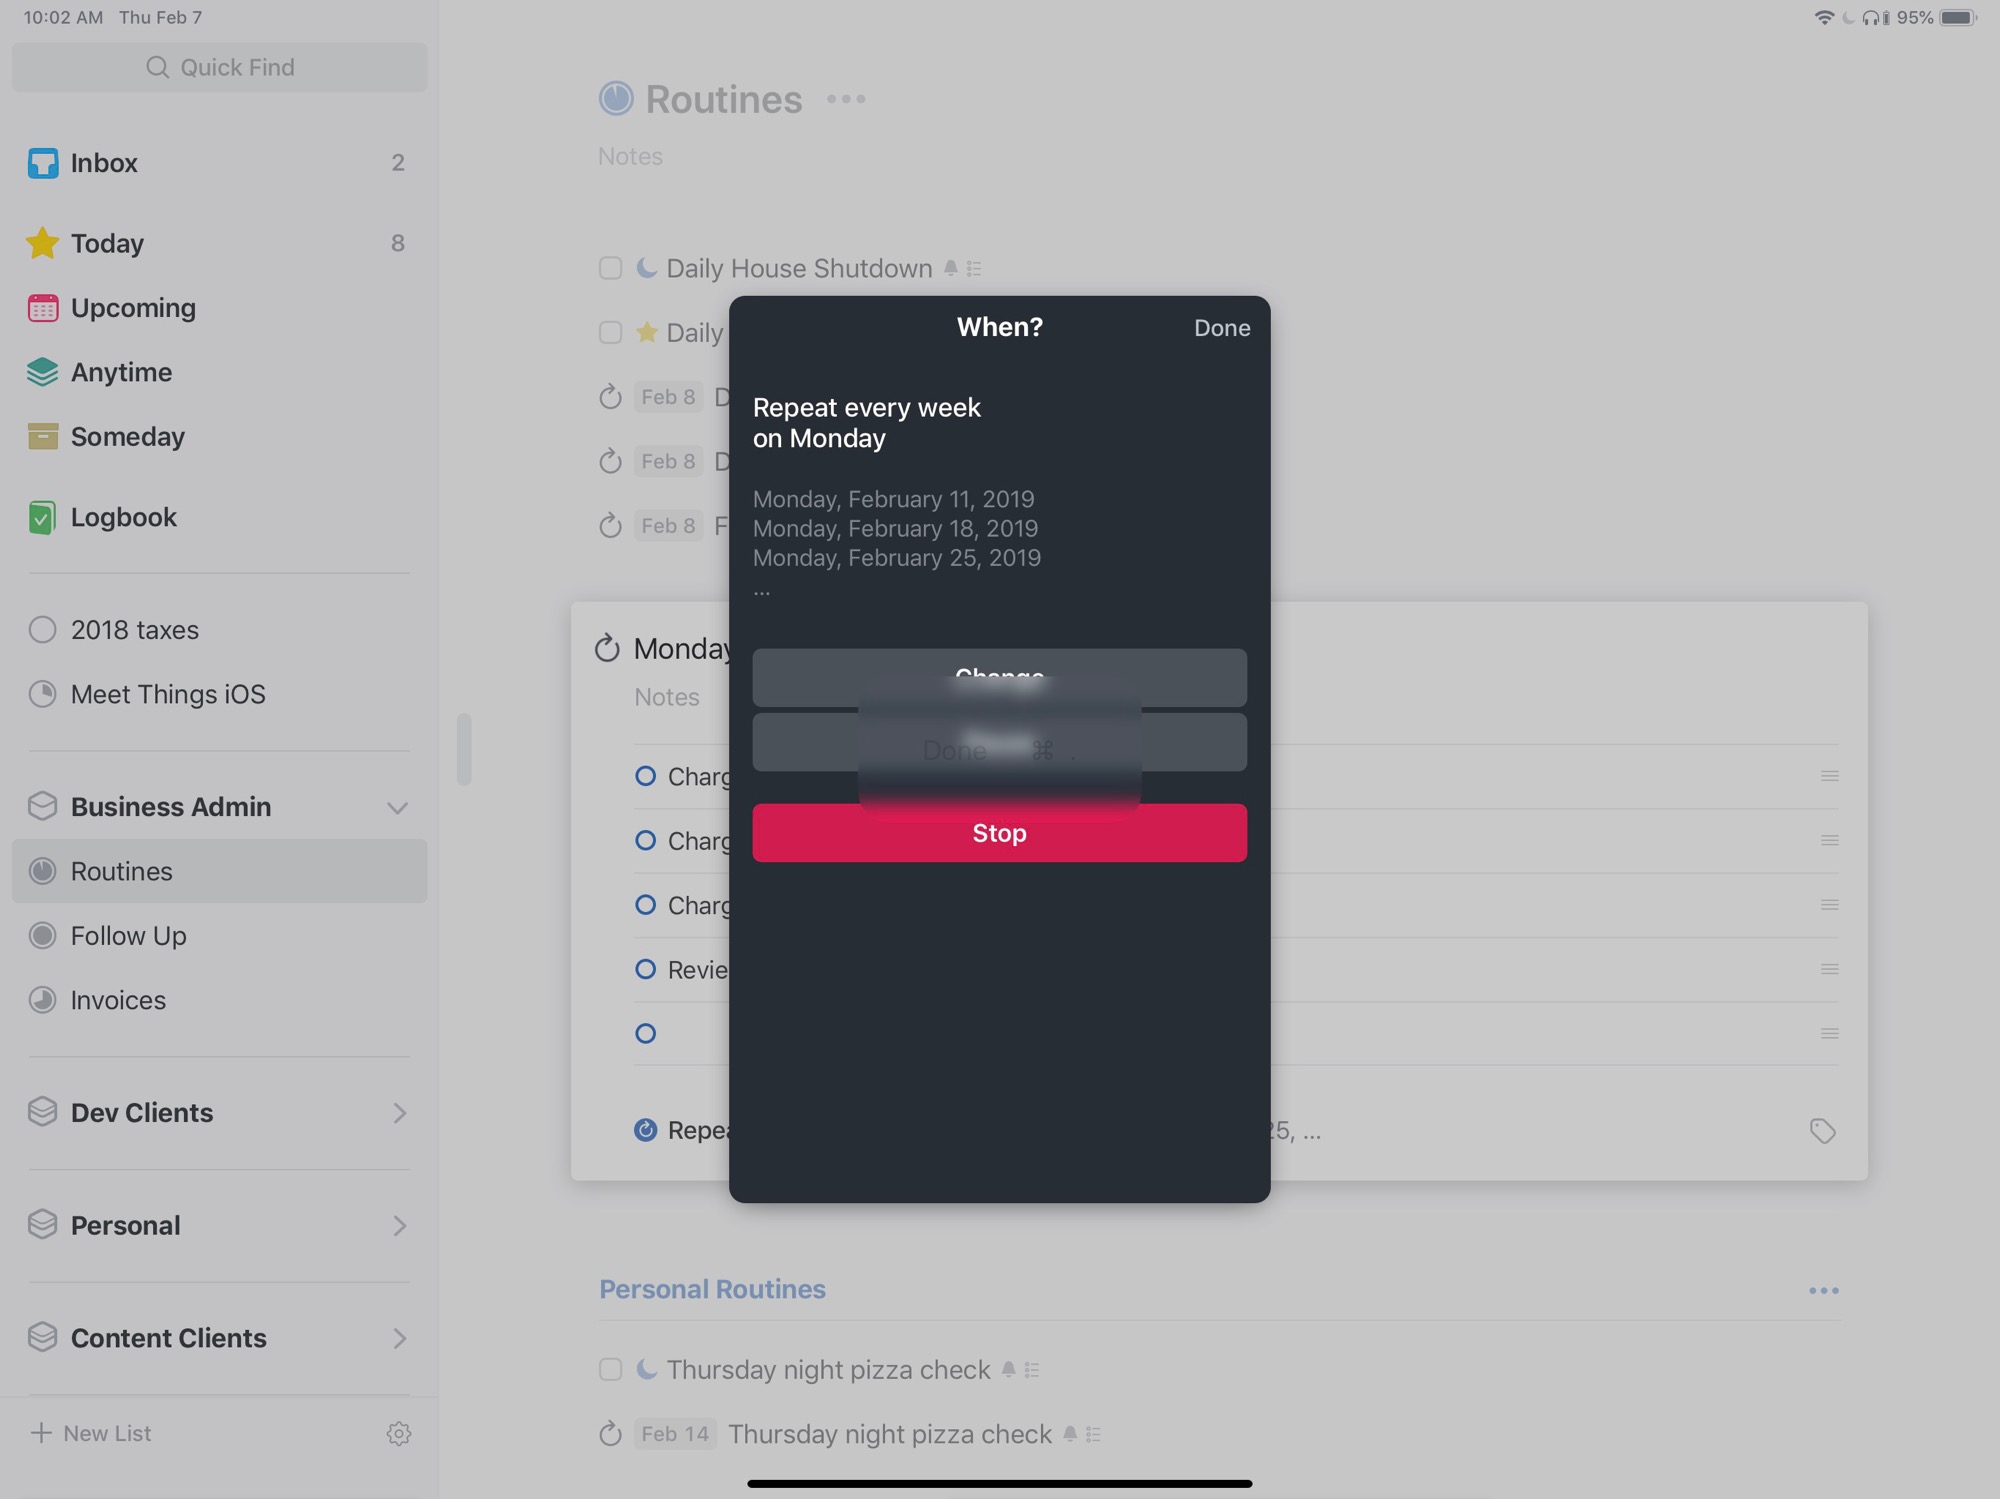Check Thursday night pizza check checkbox

point(610,1369)
